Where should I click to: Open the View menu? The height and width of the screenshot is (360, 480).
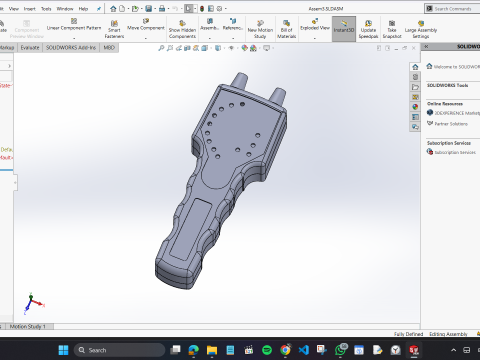pyautogui.click(x=14, y=9)
